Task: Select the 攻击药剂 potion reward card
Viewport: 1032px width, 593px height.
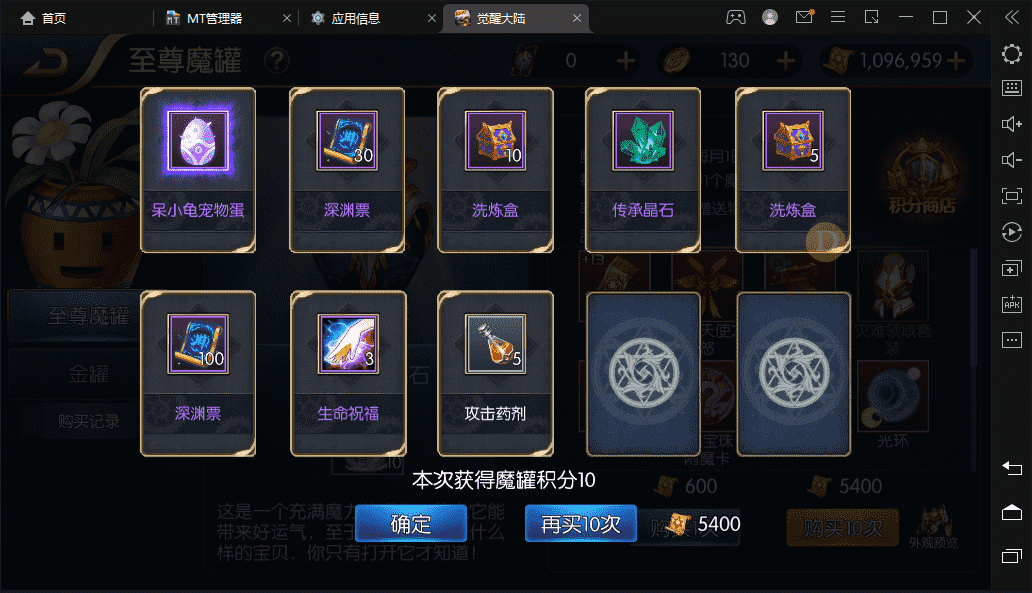Action: click(x=495, y=374)
